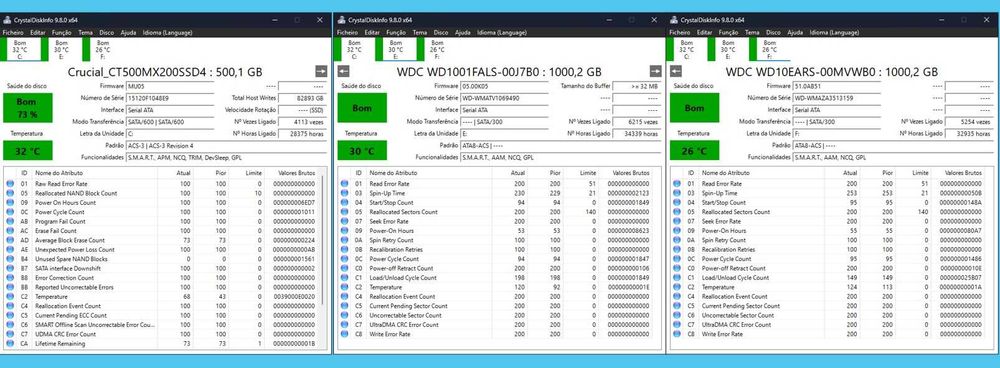Open Editar menu in Crucial window

click(38, 33)
